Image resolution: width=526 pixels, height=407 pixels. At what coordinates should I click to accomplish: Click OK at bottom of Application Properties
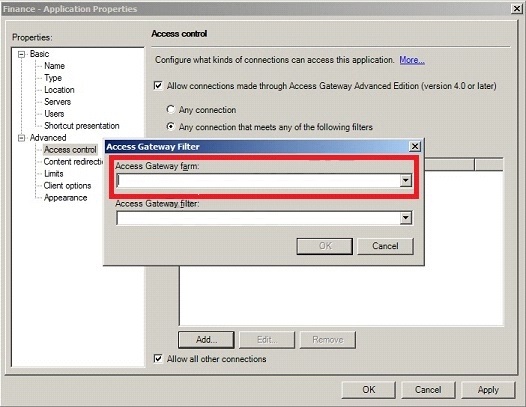click(x=368, y=390)
